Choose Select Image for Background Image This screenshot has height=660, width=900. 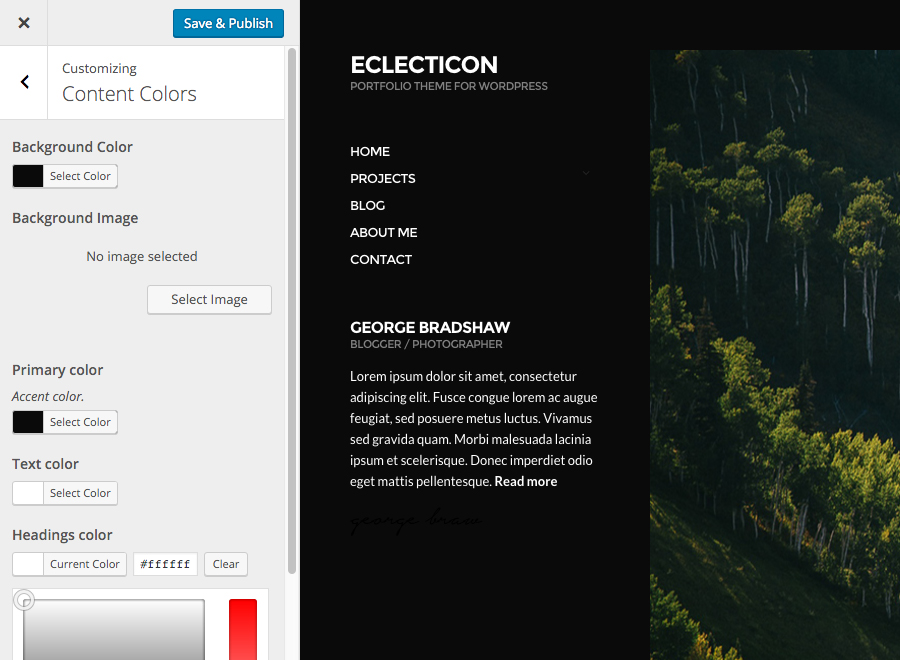coord(209,299)
